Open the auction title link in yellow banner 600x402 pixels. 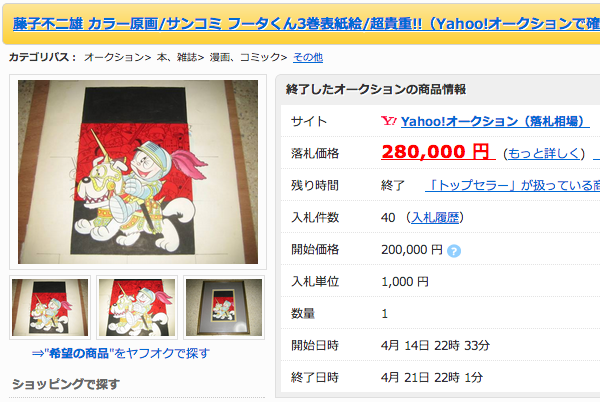(x=307, y=24)
